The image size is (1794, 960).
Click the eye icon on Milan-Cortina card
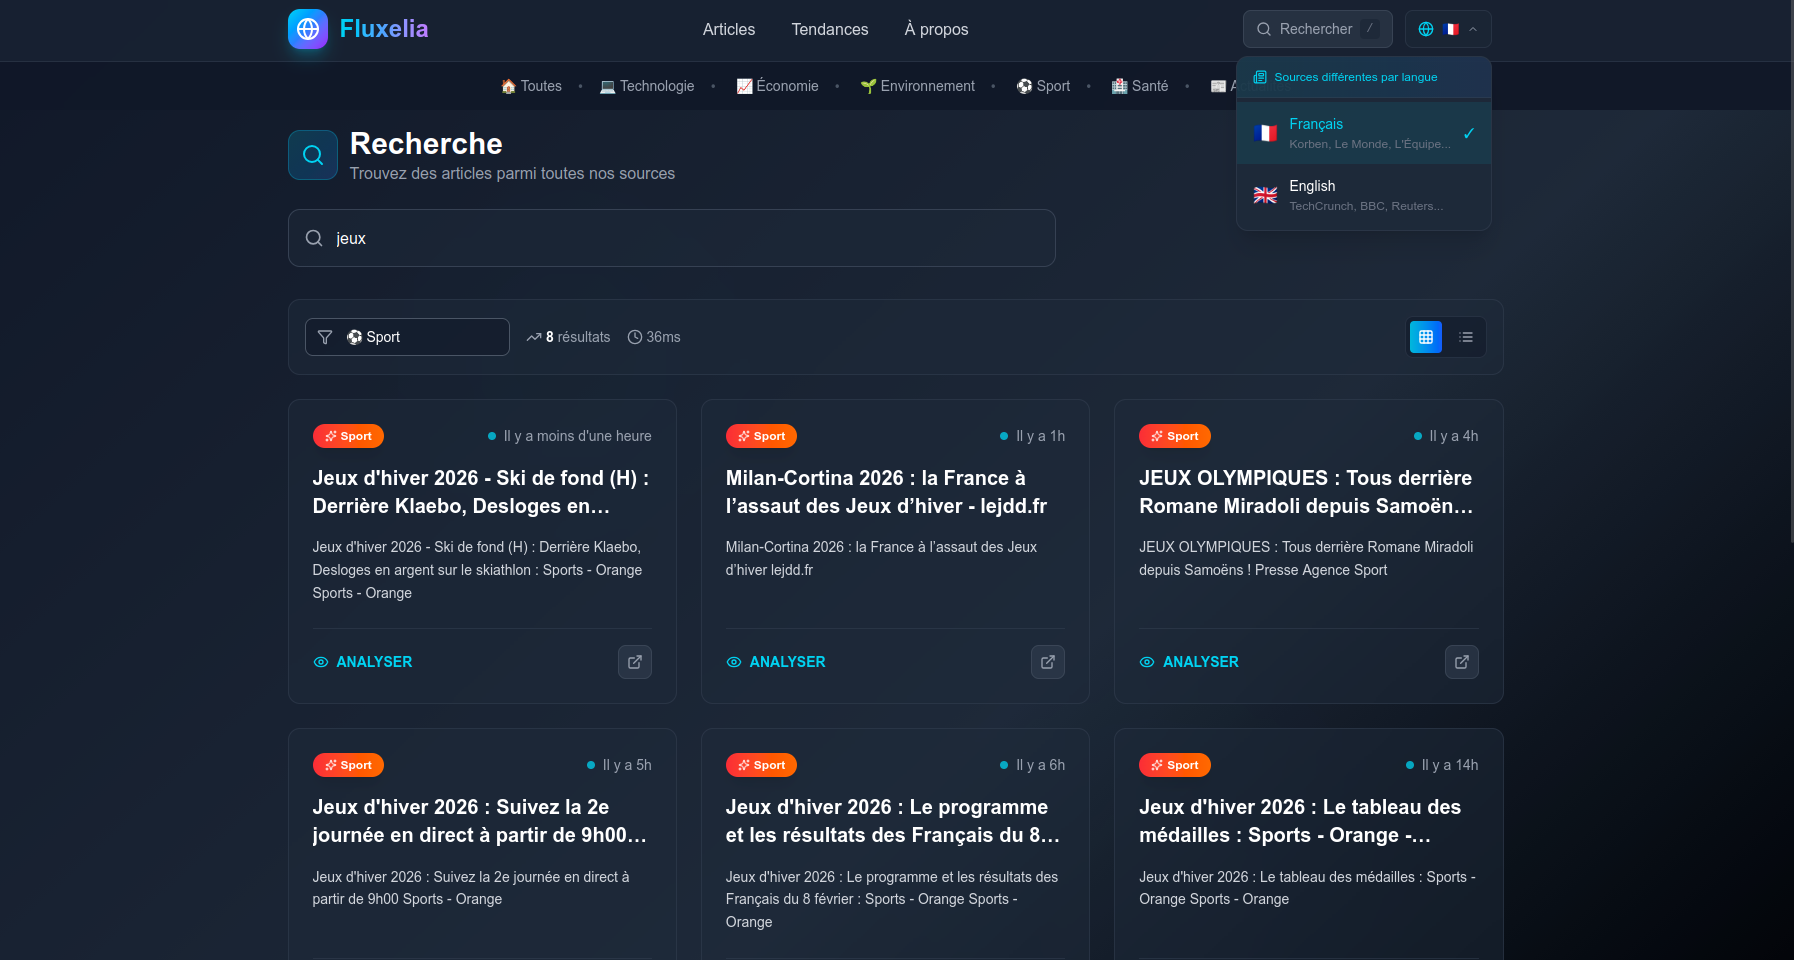pyautogui.click(x=734, y=662)
